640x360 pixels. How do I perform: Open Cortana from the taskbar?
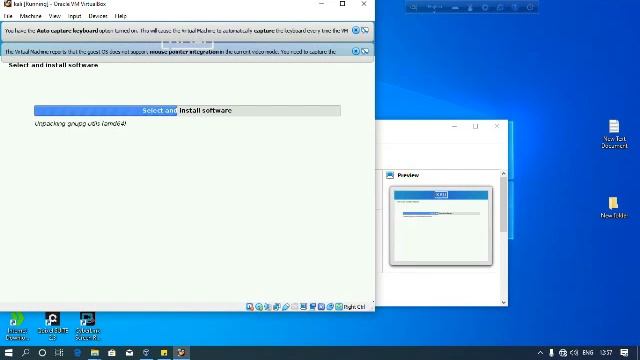[42, 353]
